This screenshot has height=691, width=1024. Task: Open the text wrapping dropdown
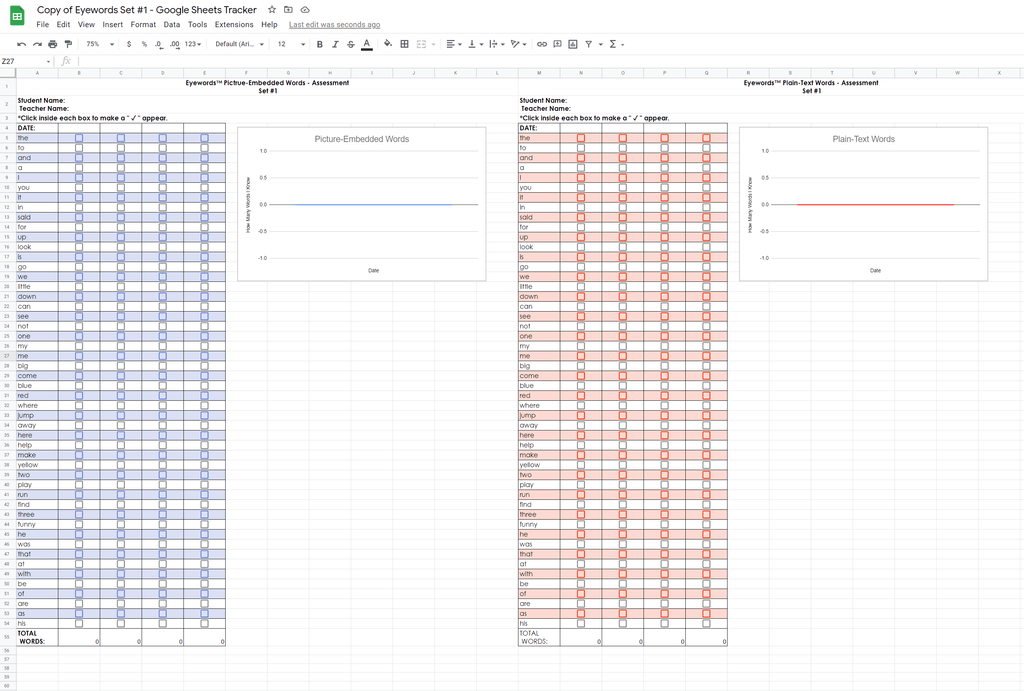(x=497, y=44)
